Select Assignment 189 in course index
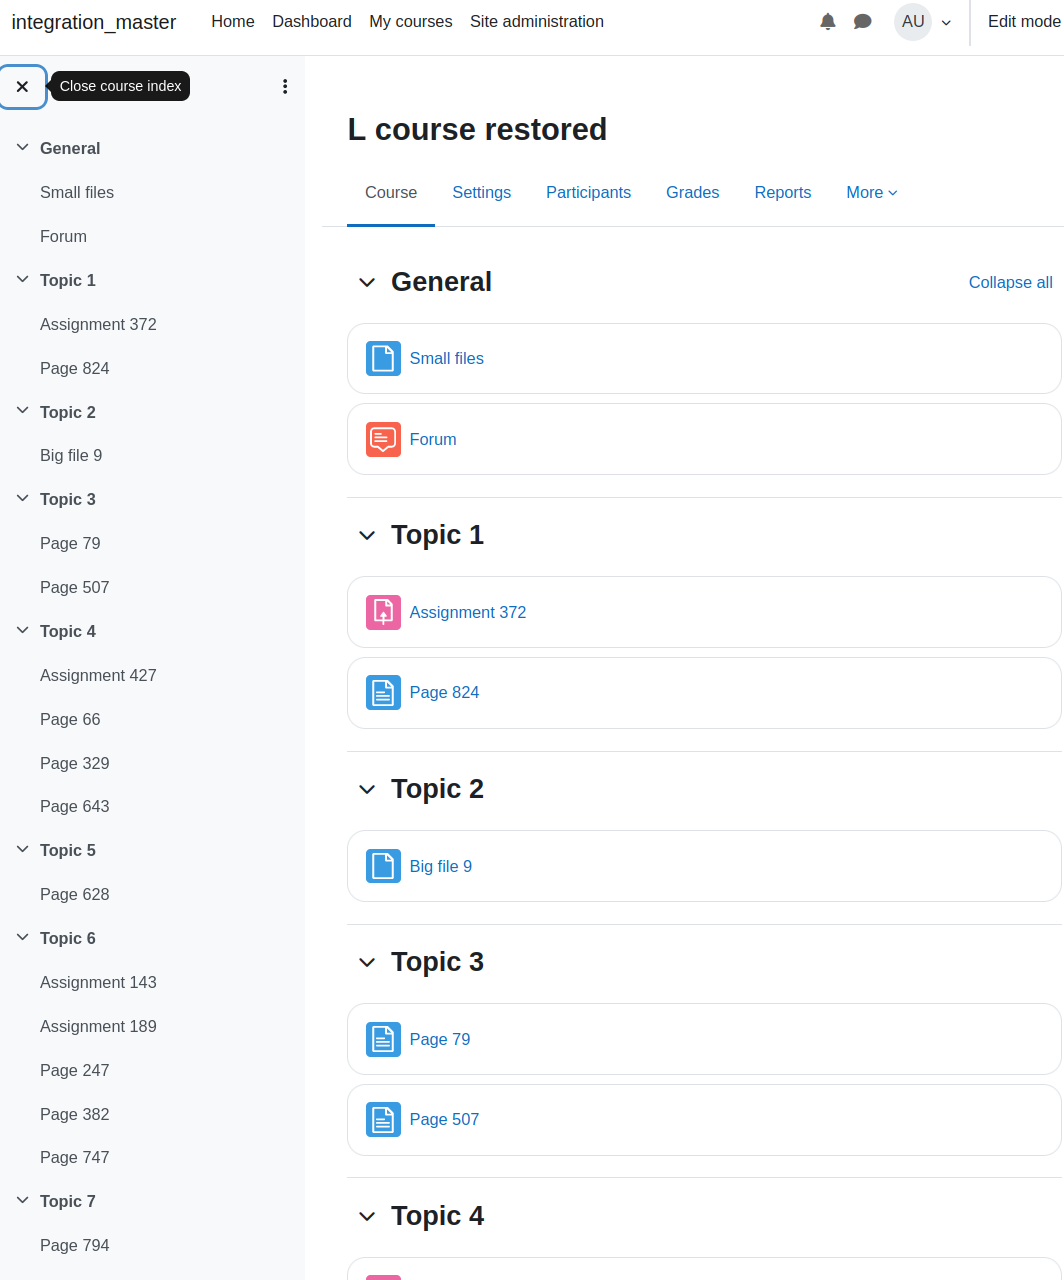1064x1280 pixels. [98, 1027]
